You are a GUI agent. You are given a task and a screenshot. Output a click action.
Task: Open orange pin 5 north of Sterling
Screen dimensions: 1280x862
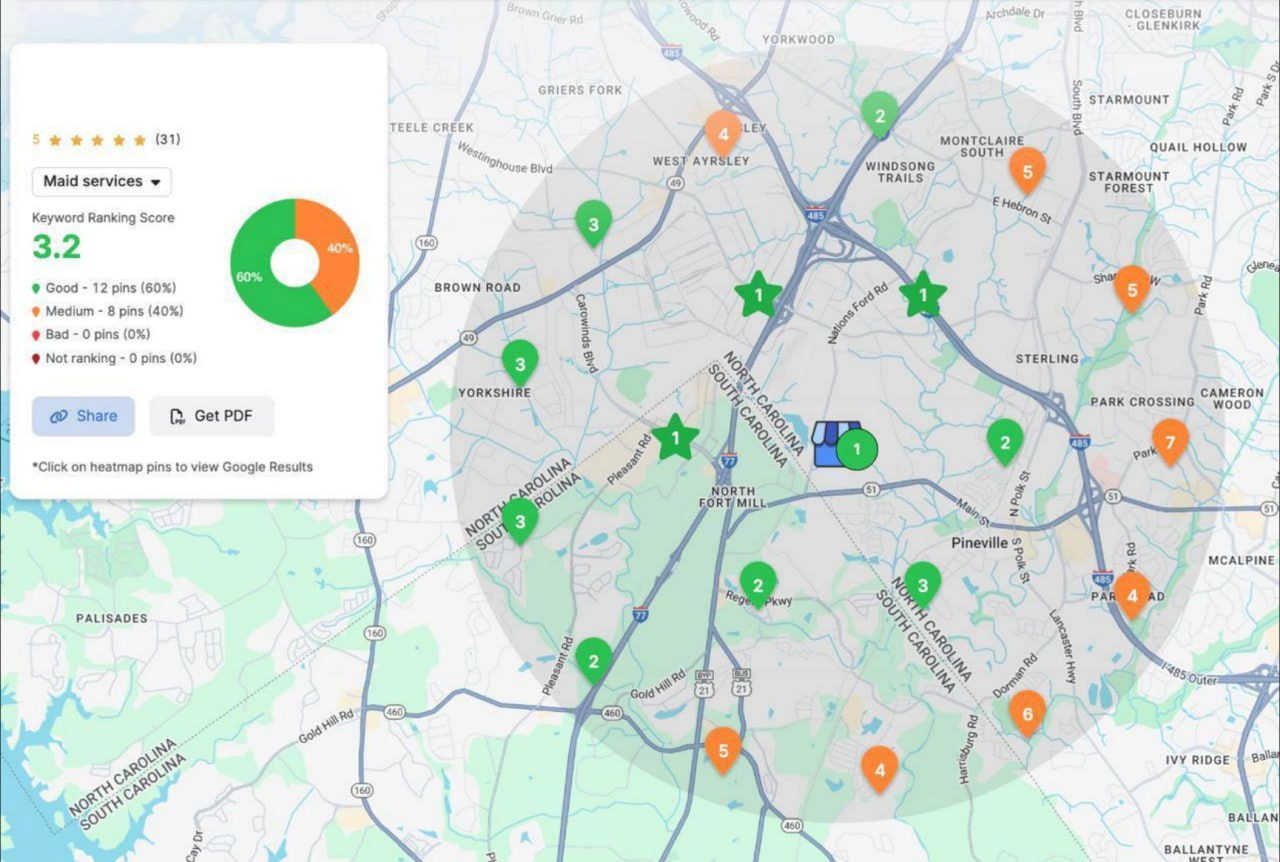click(1132, 288)
